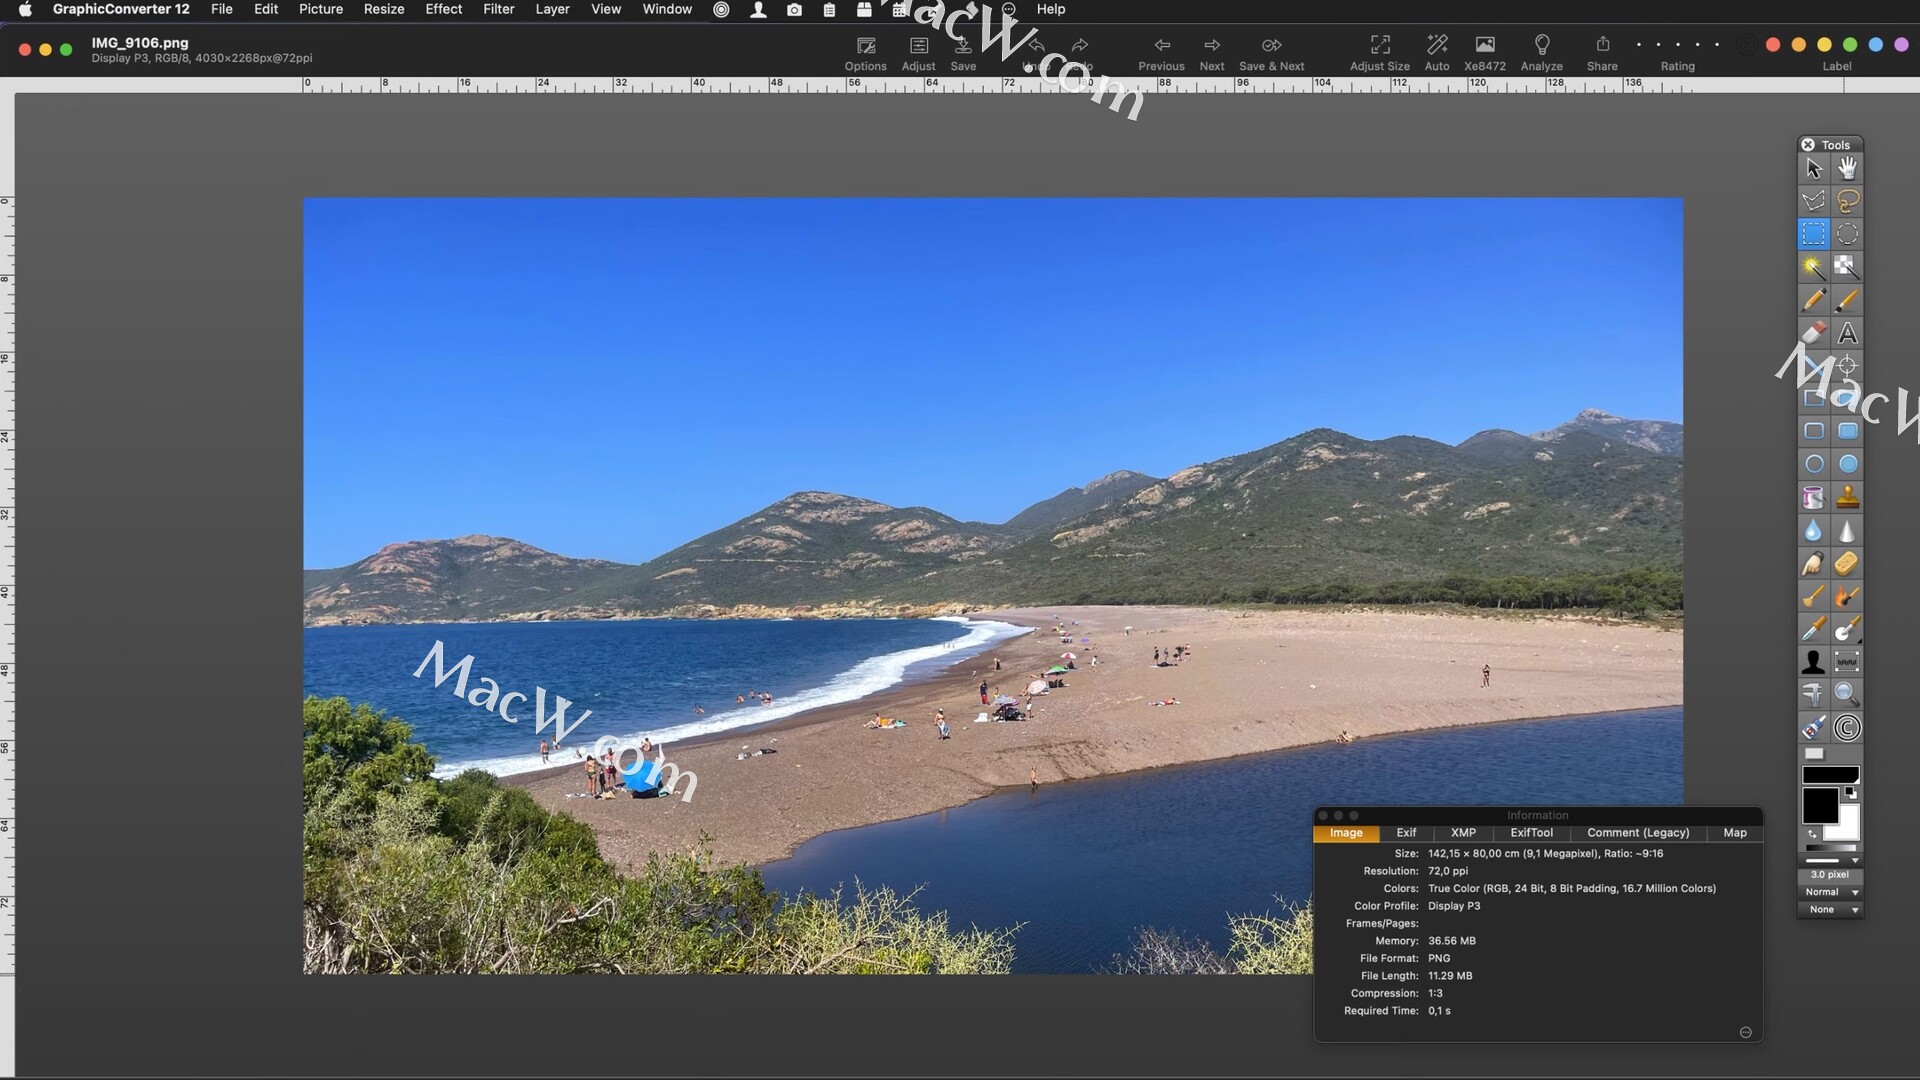This screenshot has height=1080, width=1920.
Task: Open the Apple menu
Action: coord(26,9)
